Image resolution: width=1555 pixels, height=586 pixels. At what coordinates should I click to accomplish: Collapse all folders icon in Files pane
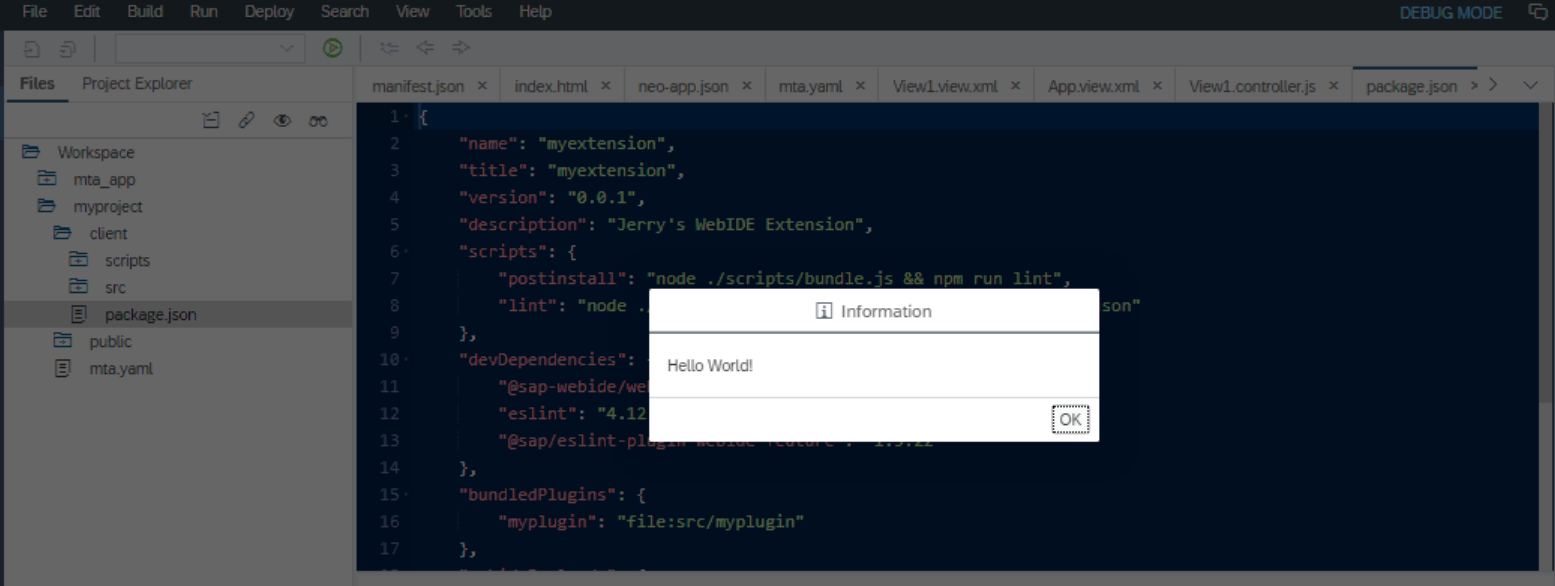coord(211,120)
